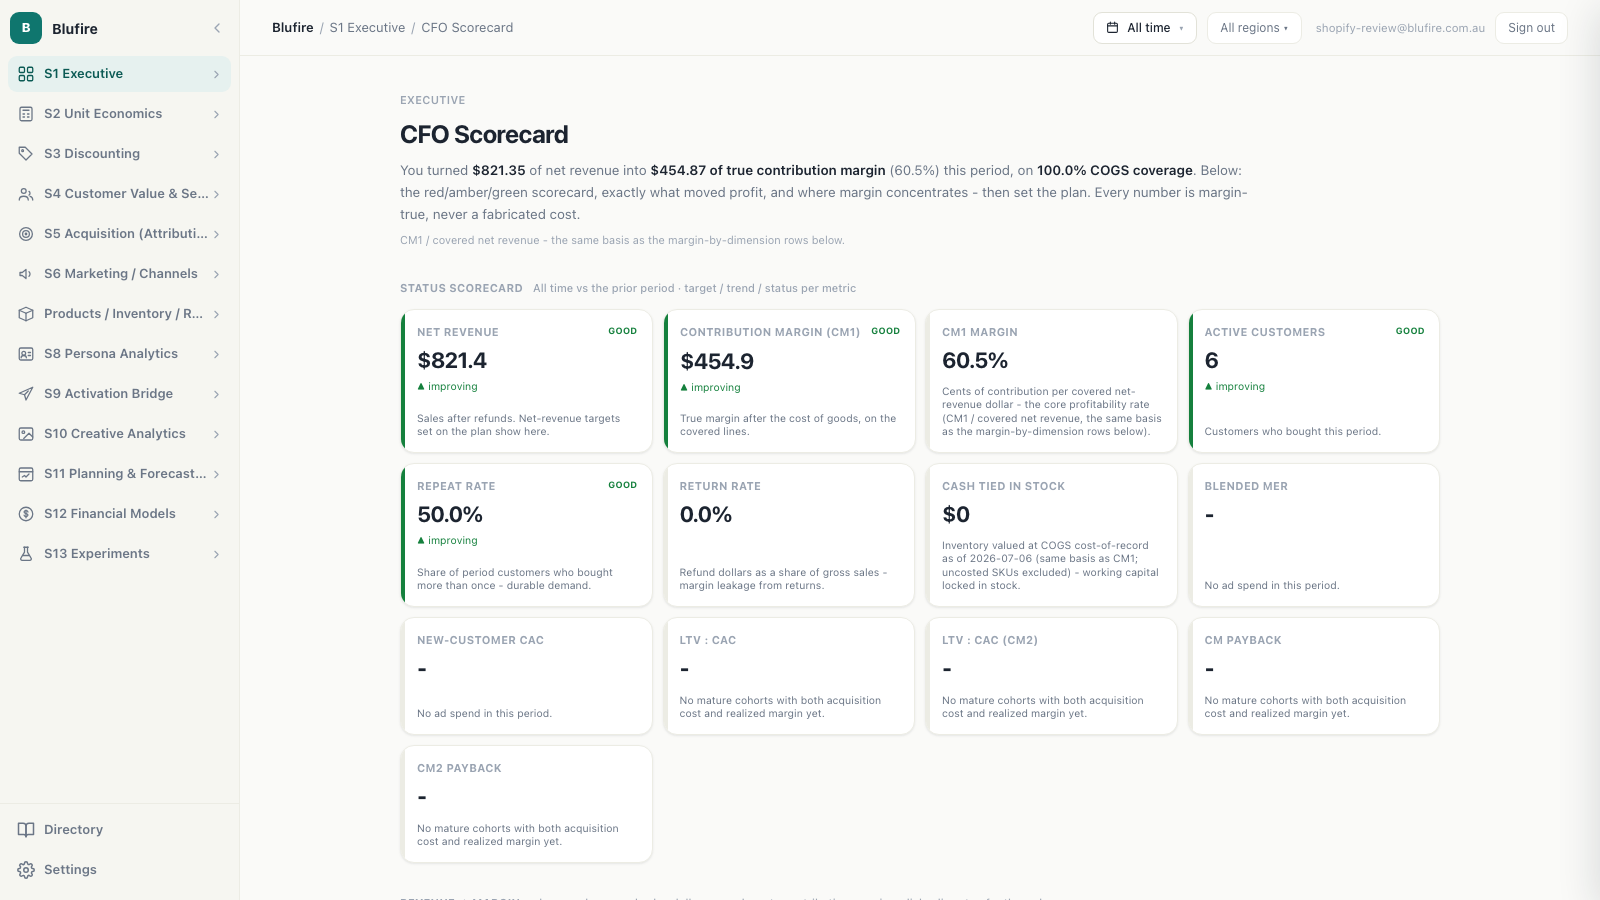Click the Active Customers card value 6
1600x900 pixels.
[1212, 361]
